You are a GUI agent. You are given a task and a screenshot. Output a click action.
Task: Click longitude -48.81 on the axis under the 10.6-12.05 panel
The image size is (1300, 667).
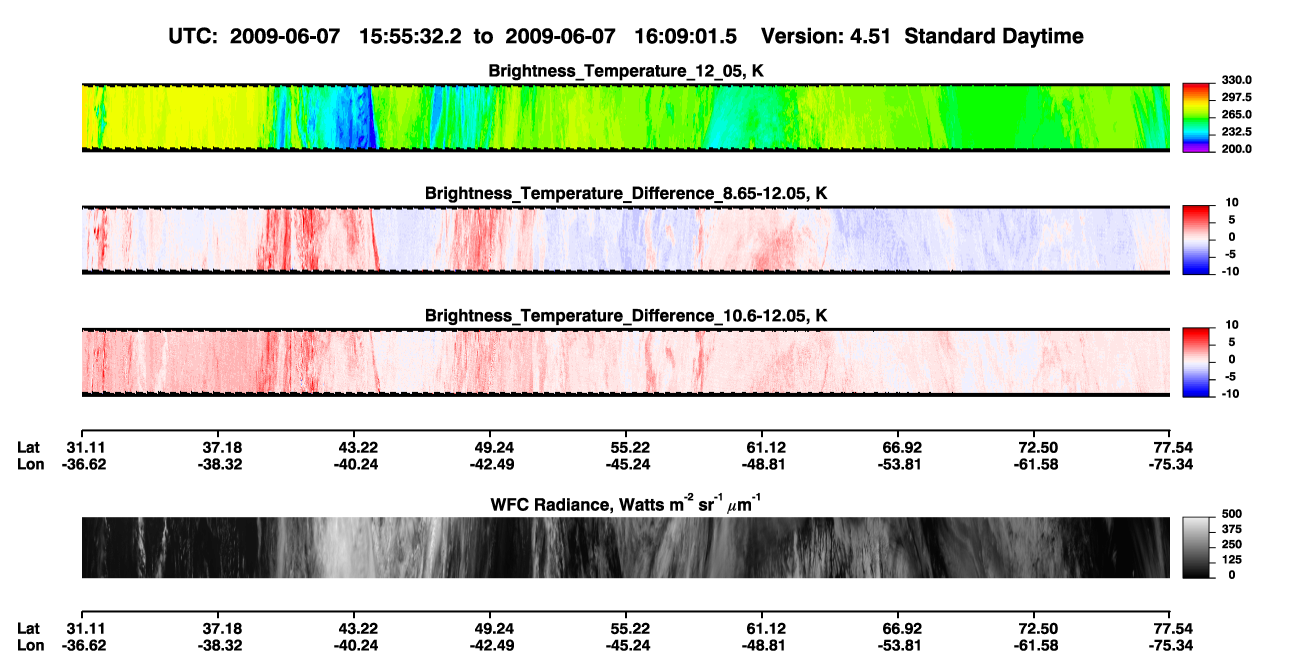click(x=764, y=464)
